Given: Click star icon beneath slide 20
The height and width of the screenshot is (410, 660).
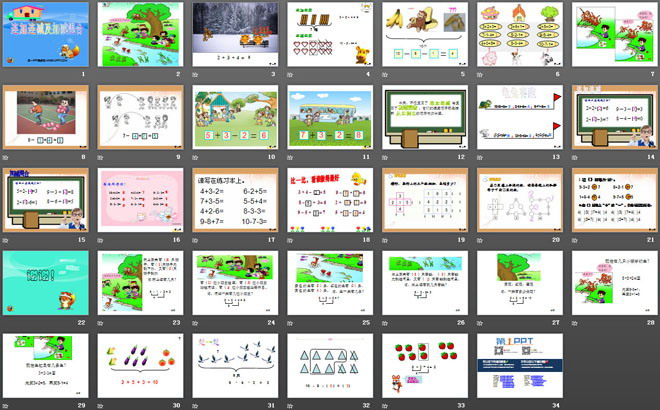Looking at the screenshot, I should click(x=480, y=240).
